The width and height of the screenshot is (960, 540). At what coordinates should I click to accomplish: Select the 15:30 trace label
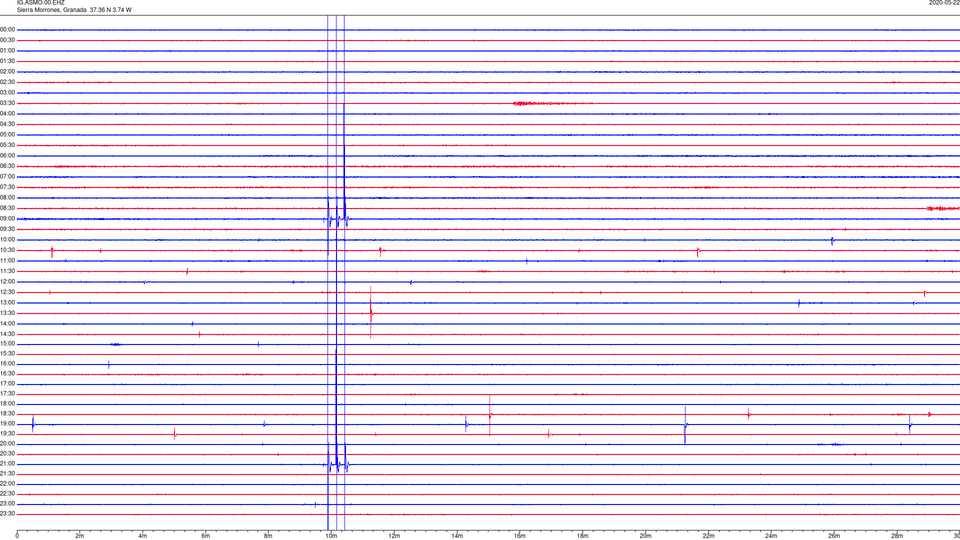(7, 353)
